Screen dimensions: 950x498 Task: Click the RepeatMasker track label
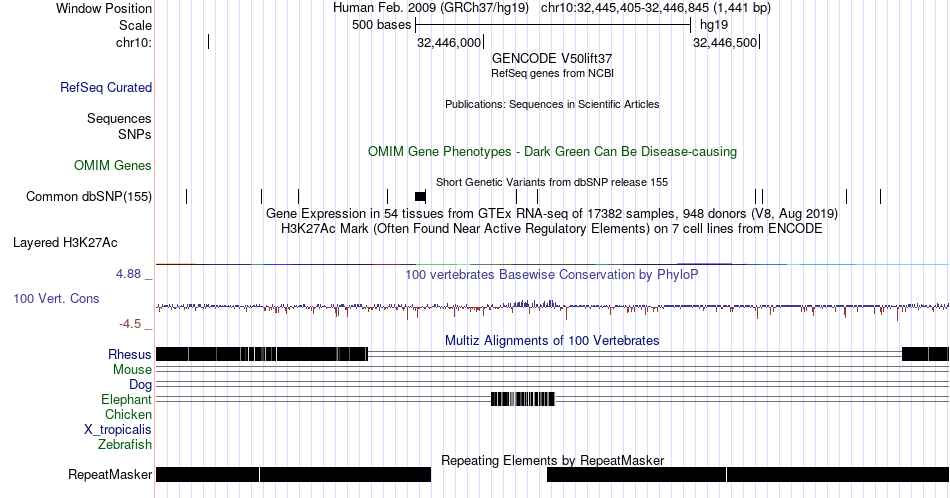click(x=110, y=474)
